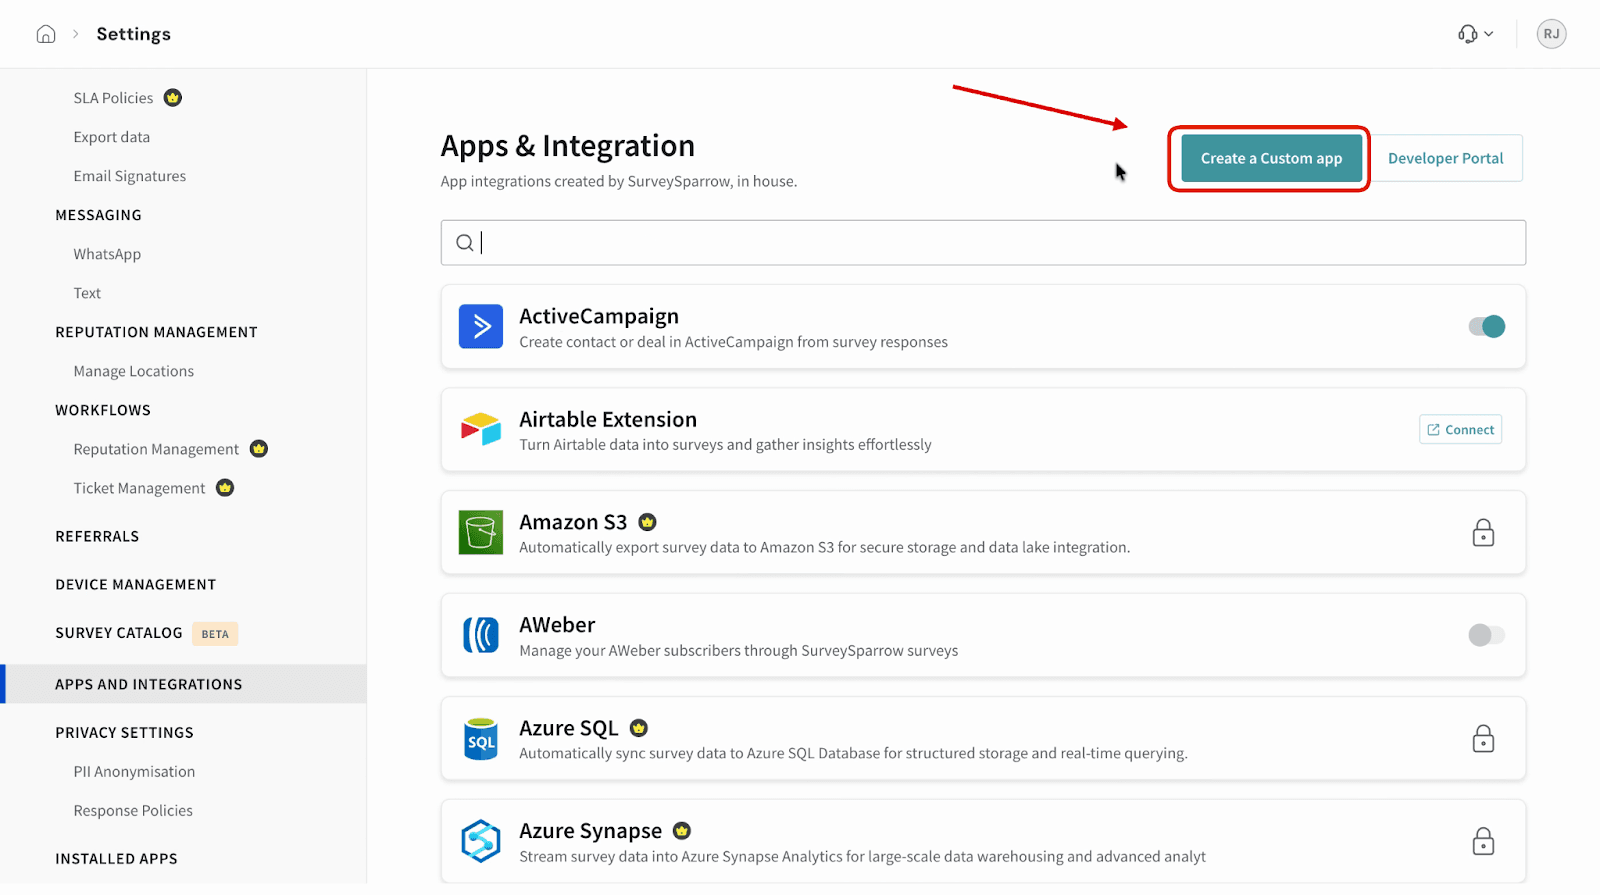
Task: Click the lock icon on Azure Synapse
Action: click(x=1483, y=842)
